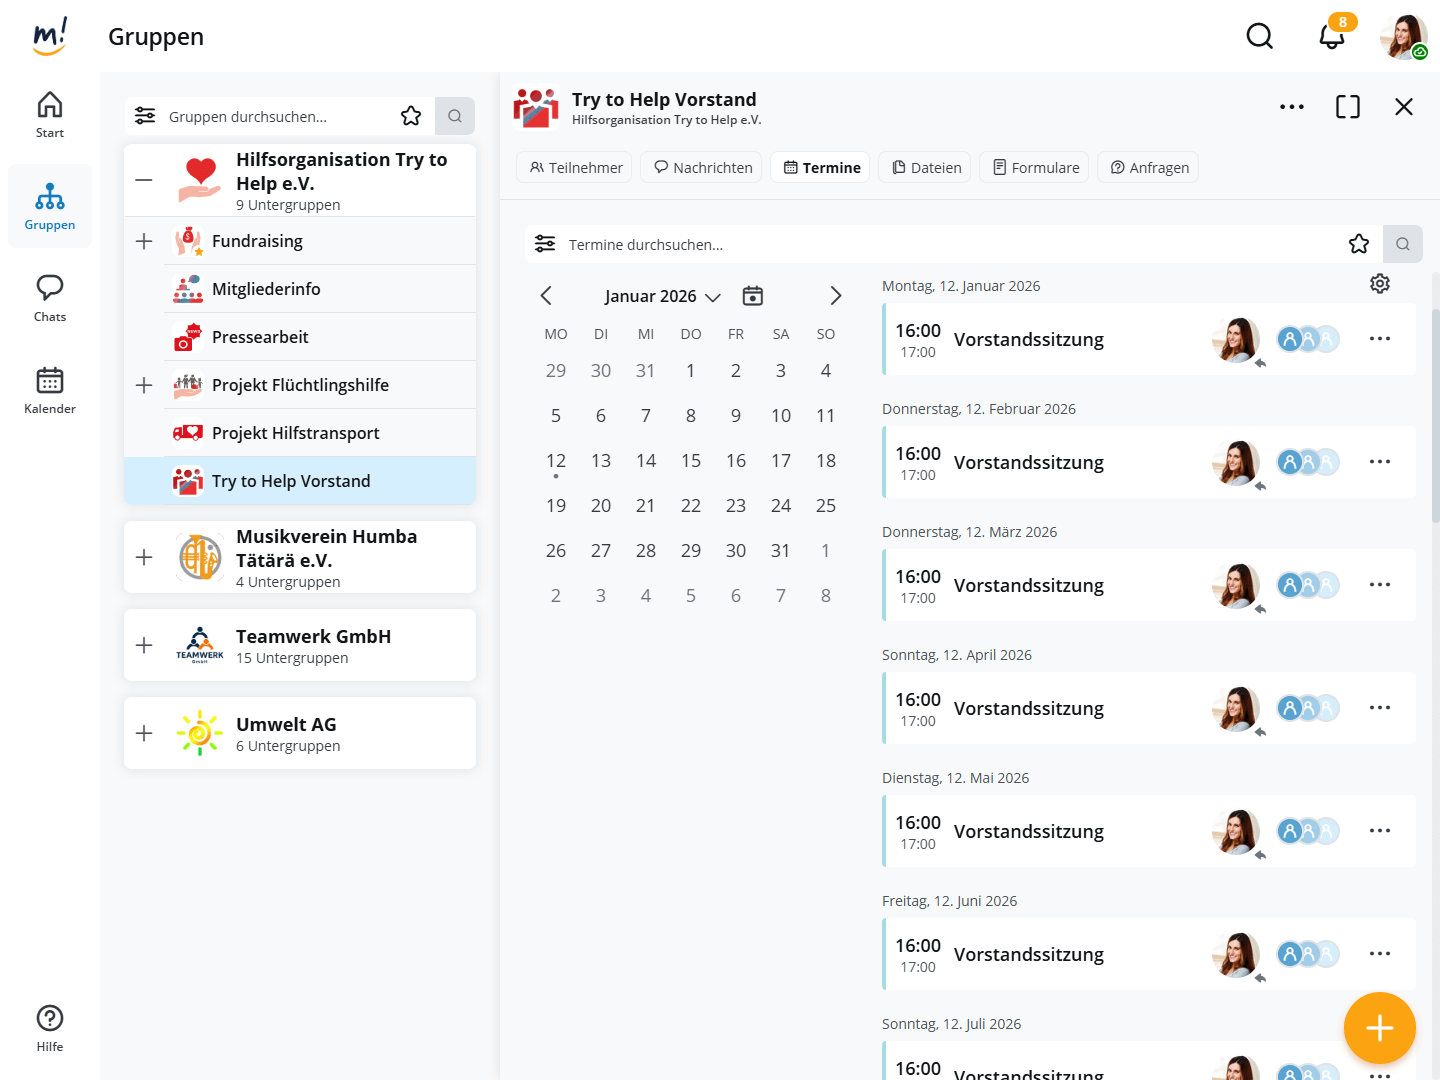This screenshot has width=1440, height=1080.
Task: Click the global search magnifier icon
Action: [x=1259, y=37]
